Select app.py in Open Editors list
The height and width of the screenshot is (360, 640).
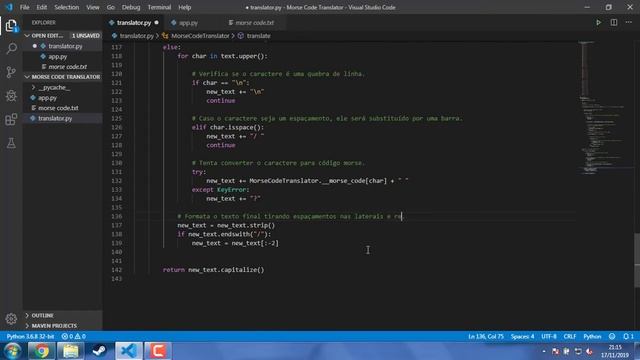[58, 57]
